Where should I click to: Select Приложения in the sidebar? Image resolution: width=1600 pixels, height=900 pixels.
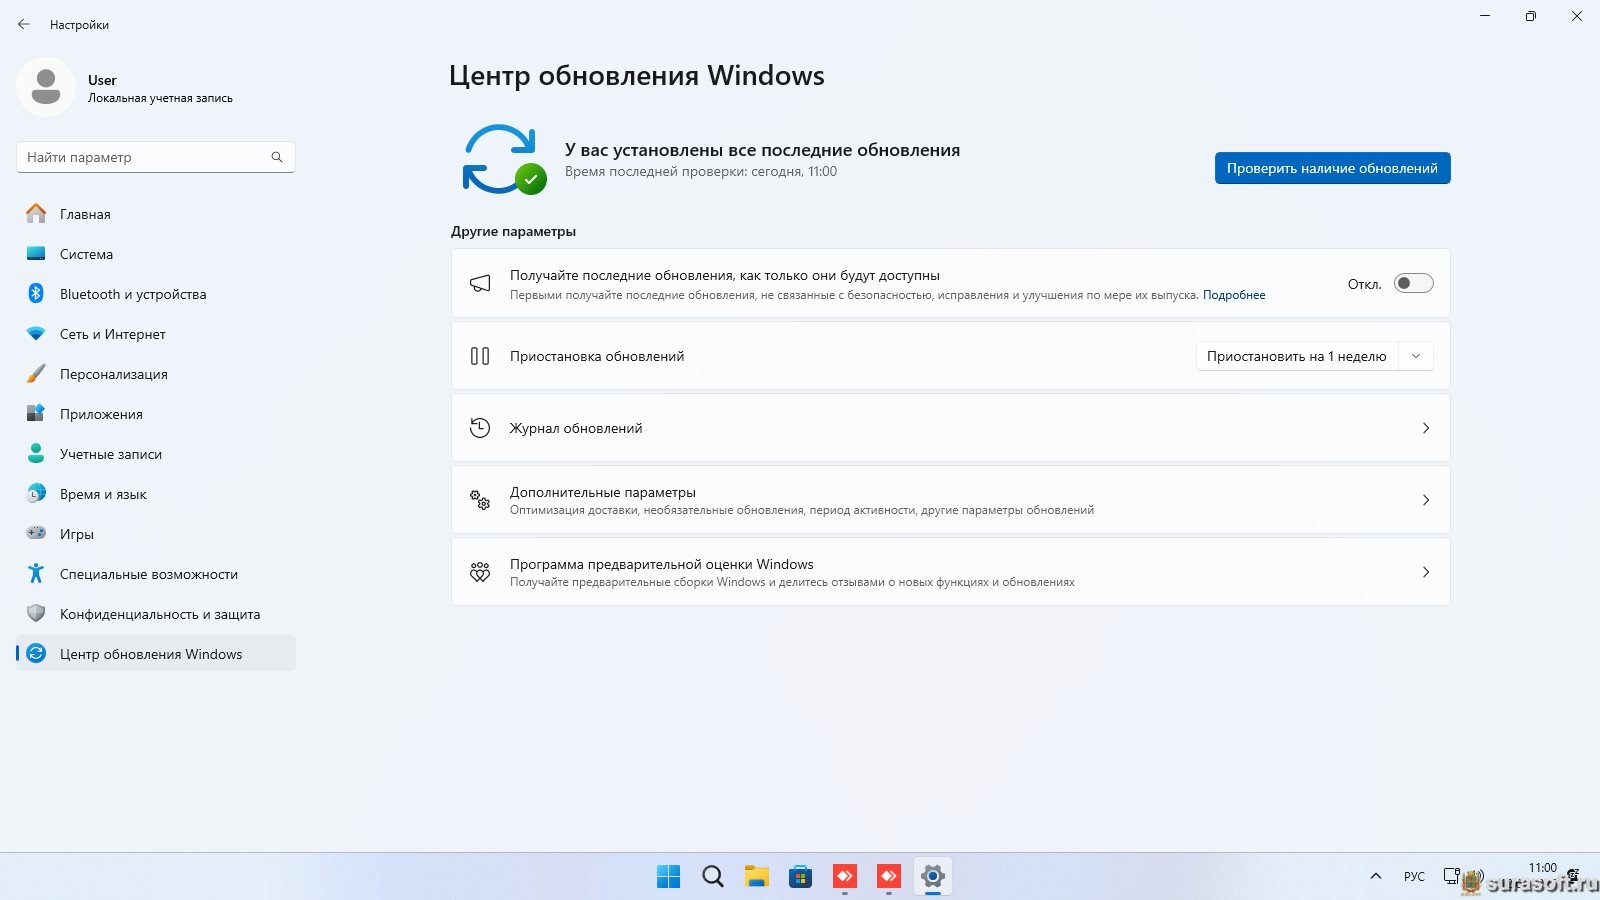pyautogui.click(x=156, y=414)
